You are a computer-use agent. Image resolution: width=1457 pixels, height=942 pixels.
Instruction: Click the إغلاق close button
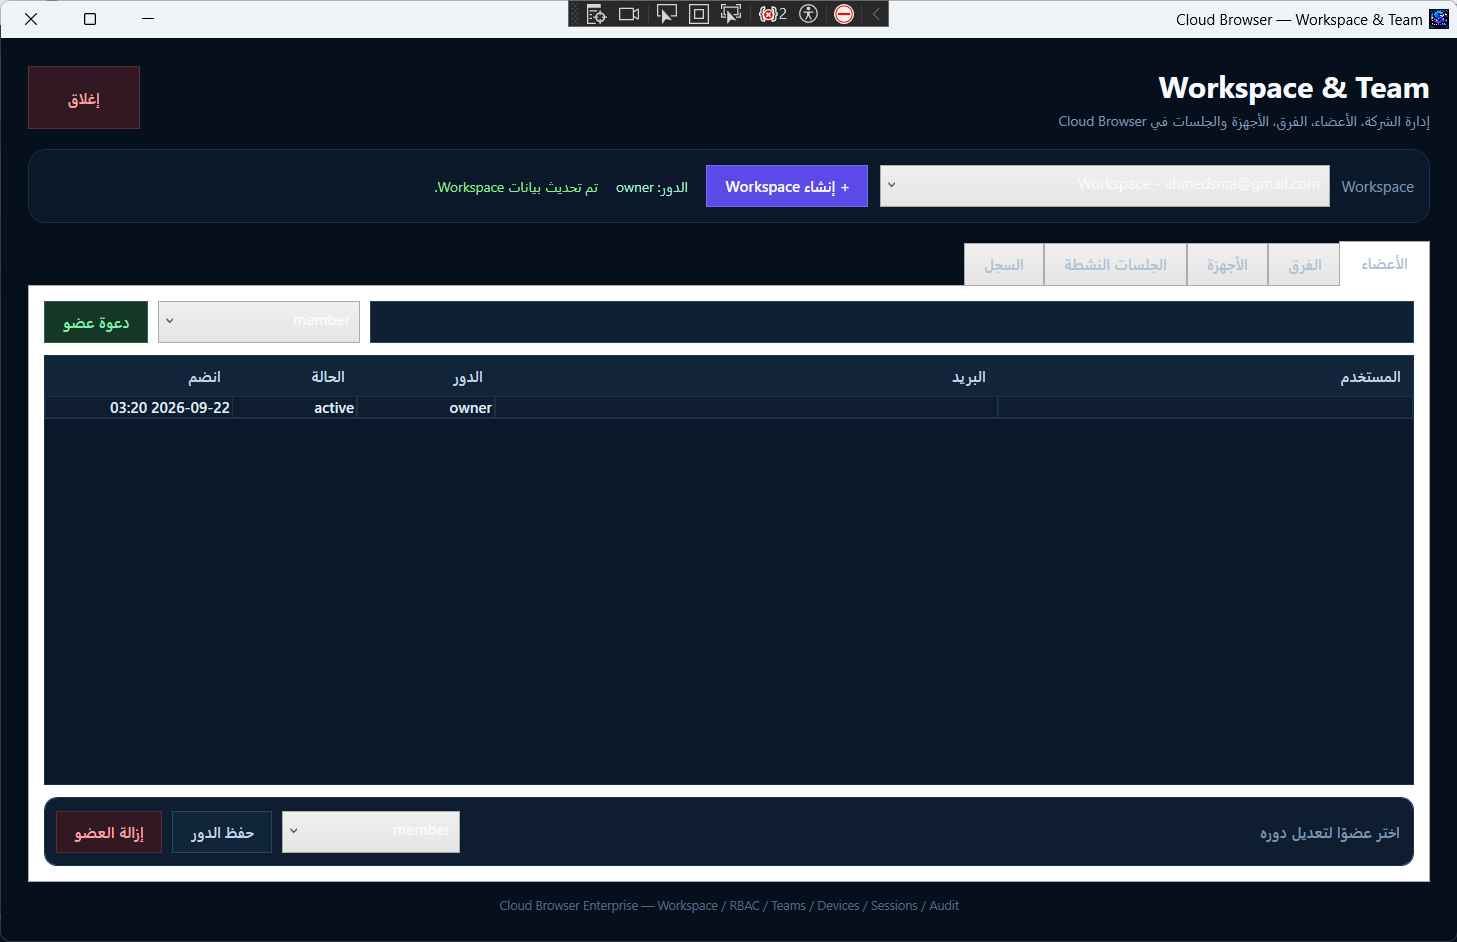point(84,98)
